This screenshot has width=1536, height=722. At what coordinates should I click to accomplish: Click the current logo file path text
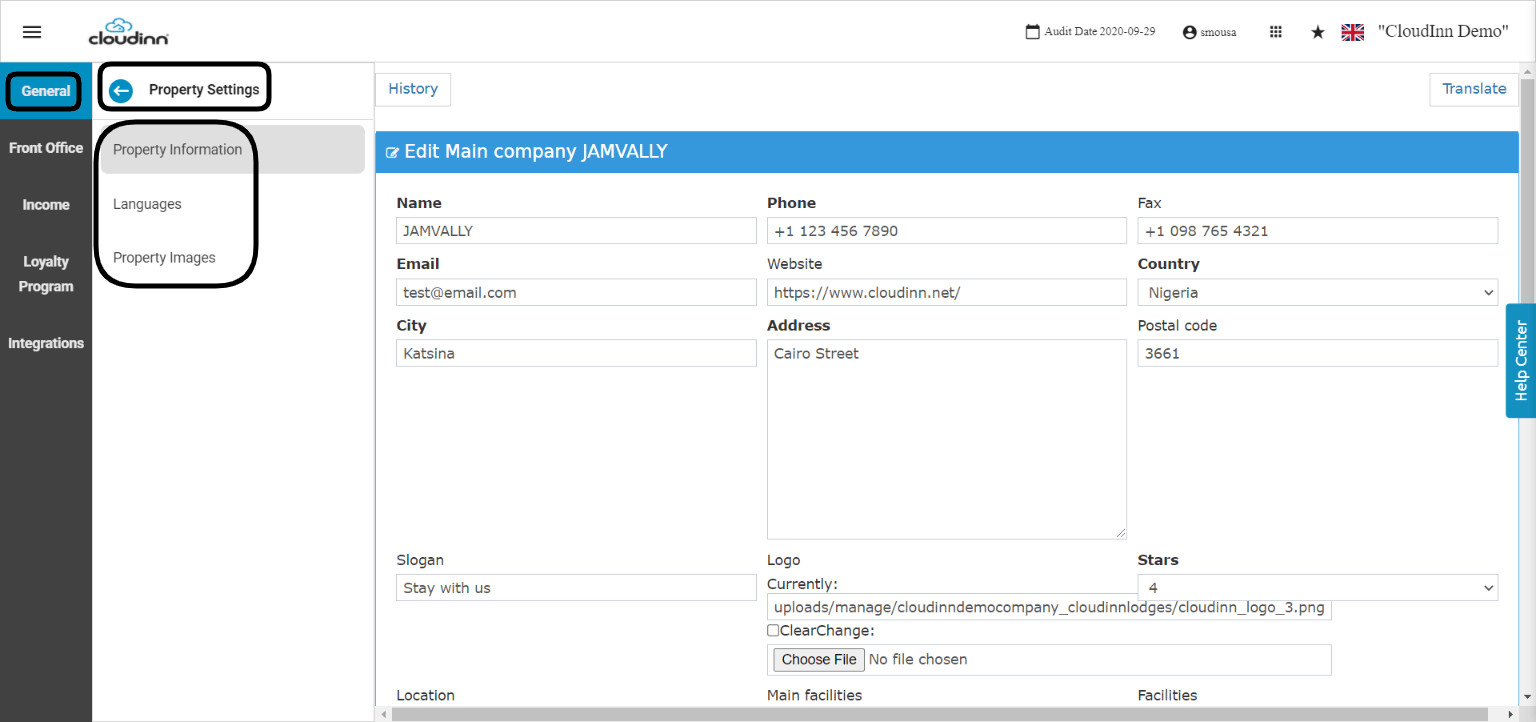(x=1049, y=607)
